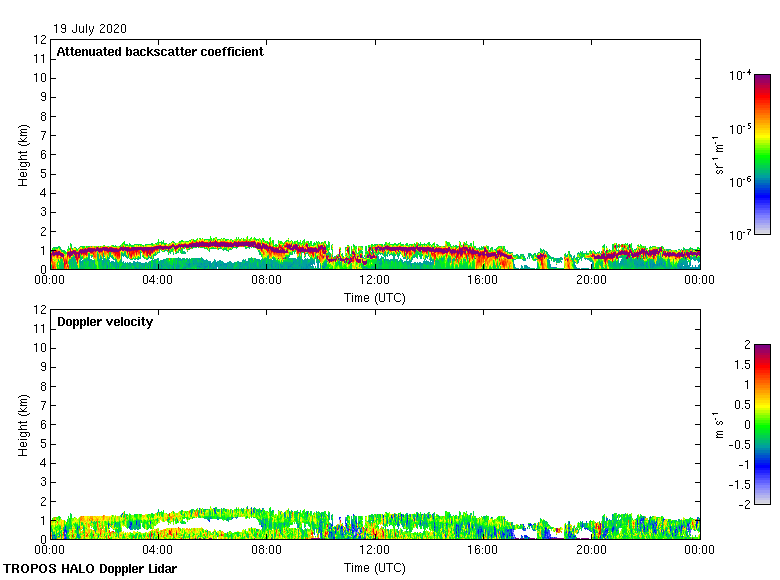Click the 'sr-1 m-1' unit label

(x=719, y=154)
